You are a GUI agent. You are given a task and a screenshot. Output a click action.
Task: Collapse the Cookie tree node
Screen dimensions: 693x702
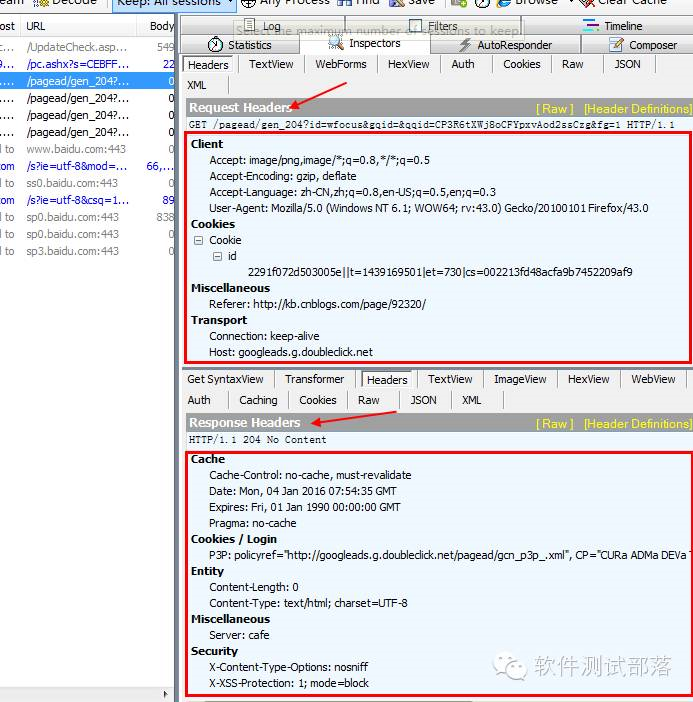click(x=198, y=240)
